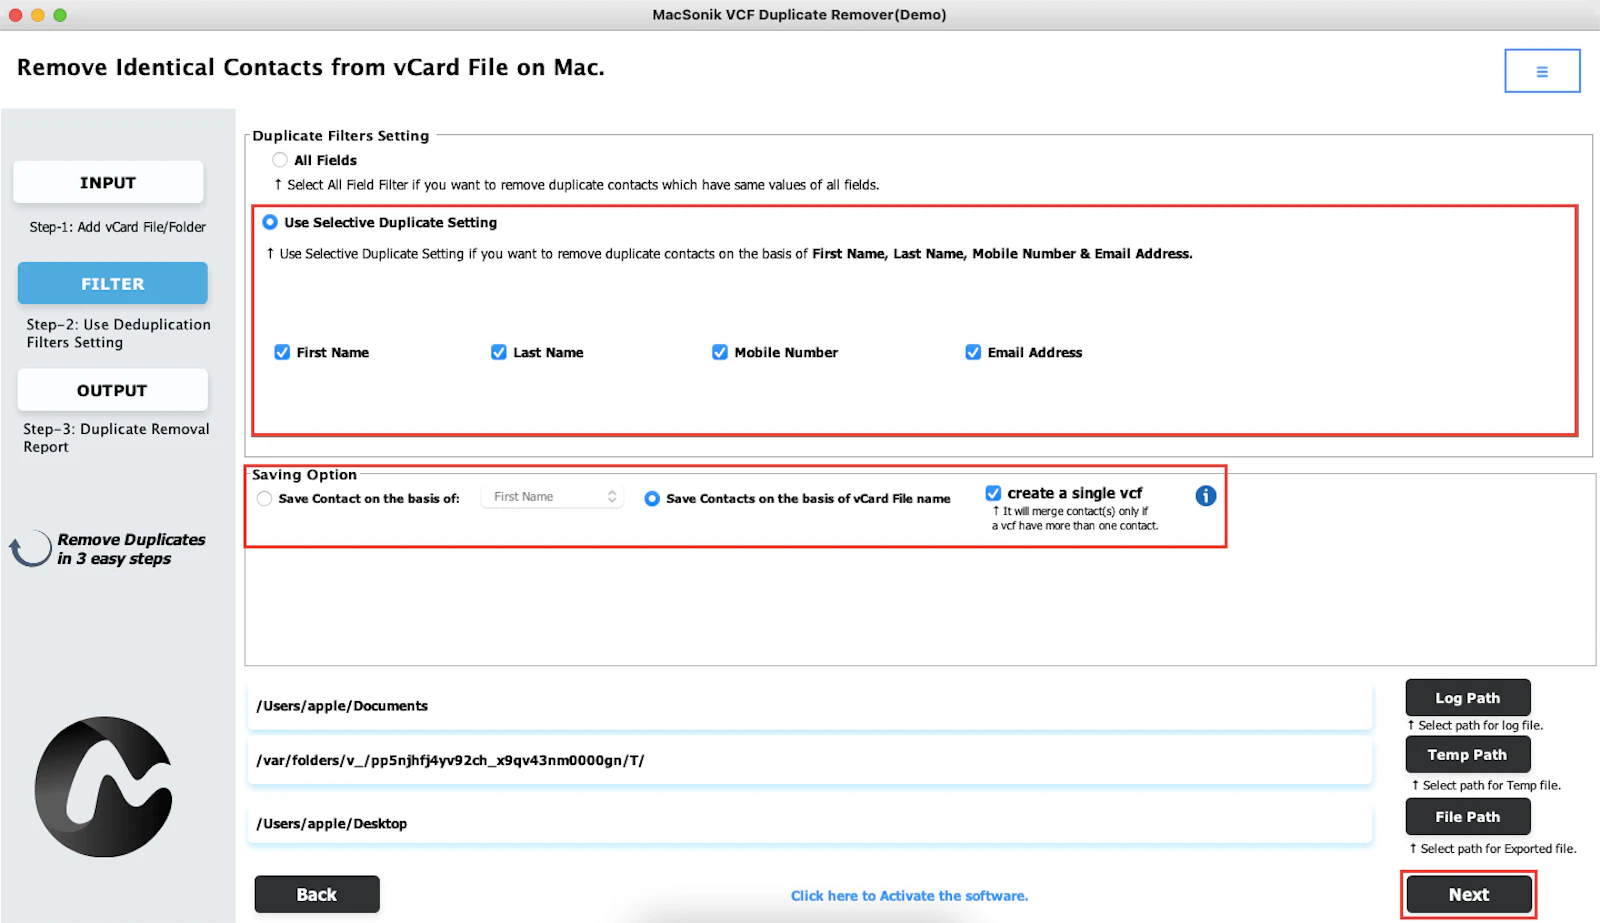
Task: Click the Next button
Action: [1468, 895]
